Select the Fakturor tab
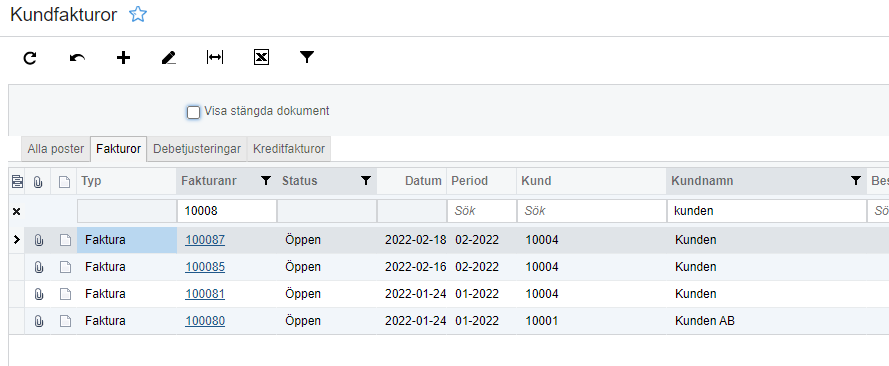 click(118, 149)
